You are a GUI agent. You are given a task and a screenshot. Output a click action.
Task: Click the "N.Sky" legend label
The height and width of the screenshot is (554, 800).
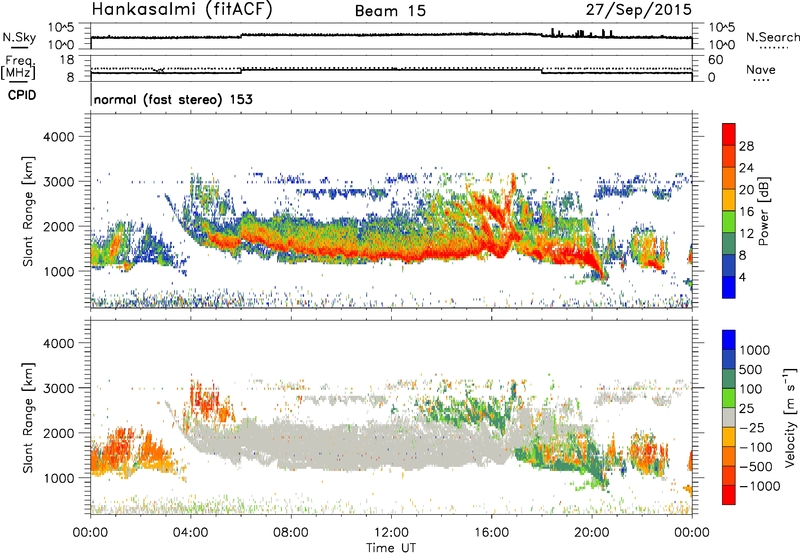pyautogui.click(x=19, y=37)
